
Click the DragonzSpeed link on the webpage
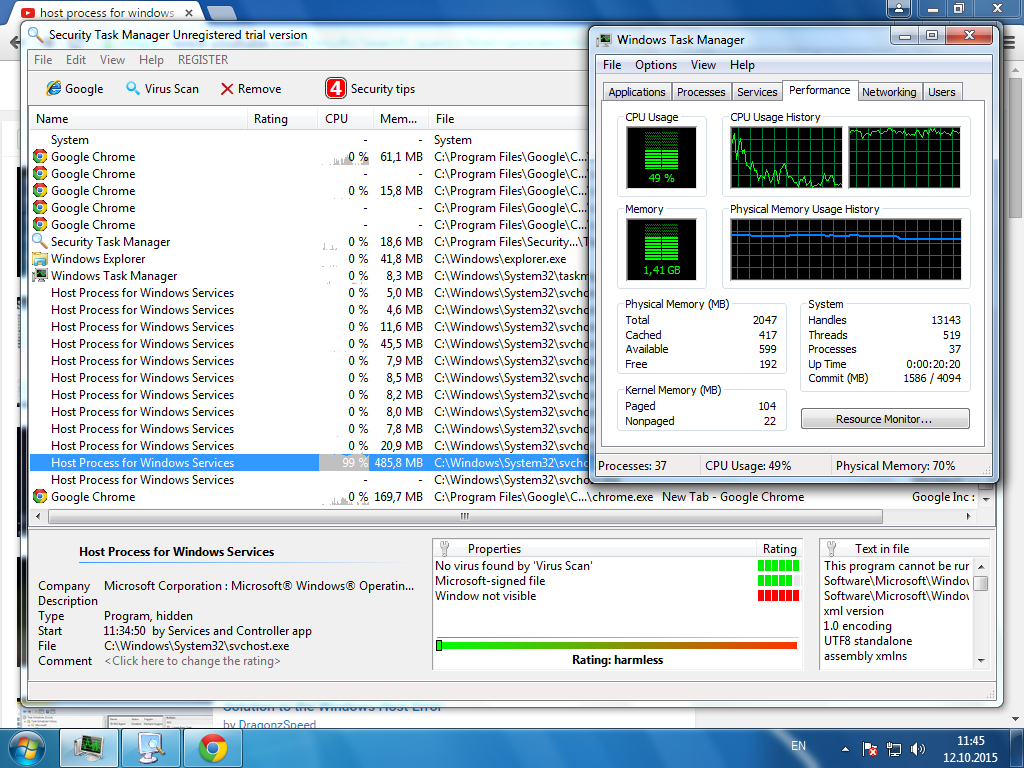tap(277, 724)
